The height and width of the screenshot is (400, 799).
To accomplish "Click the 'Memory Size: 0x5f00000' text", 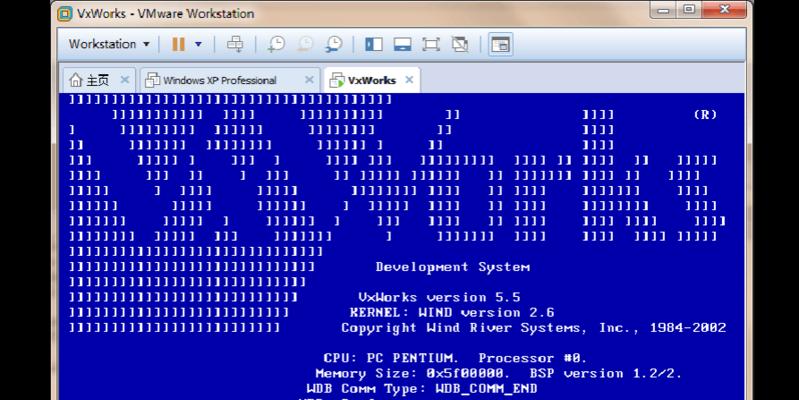I will (x=413, y=374).
